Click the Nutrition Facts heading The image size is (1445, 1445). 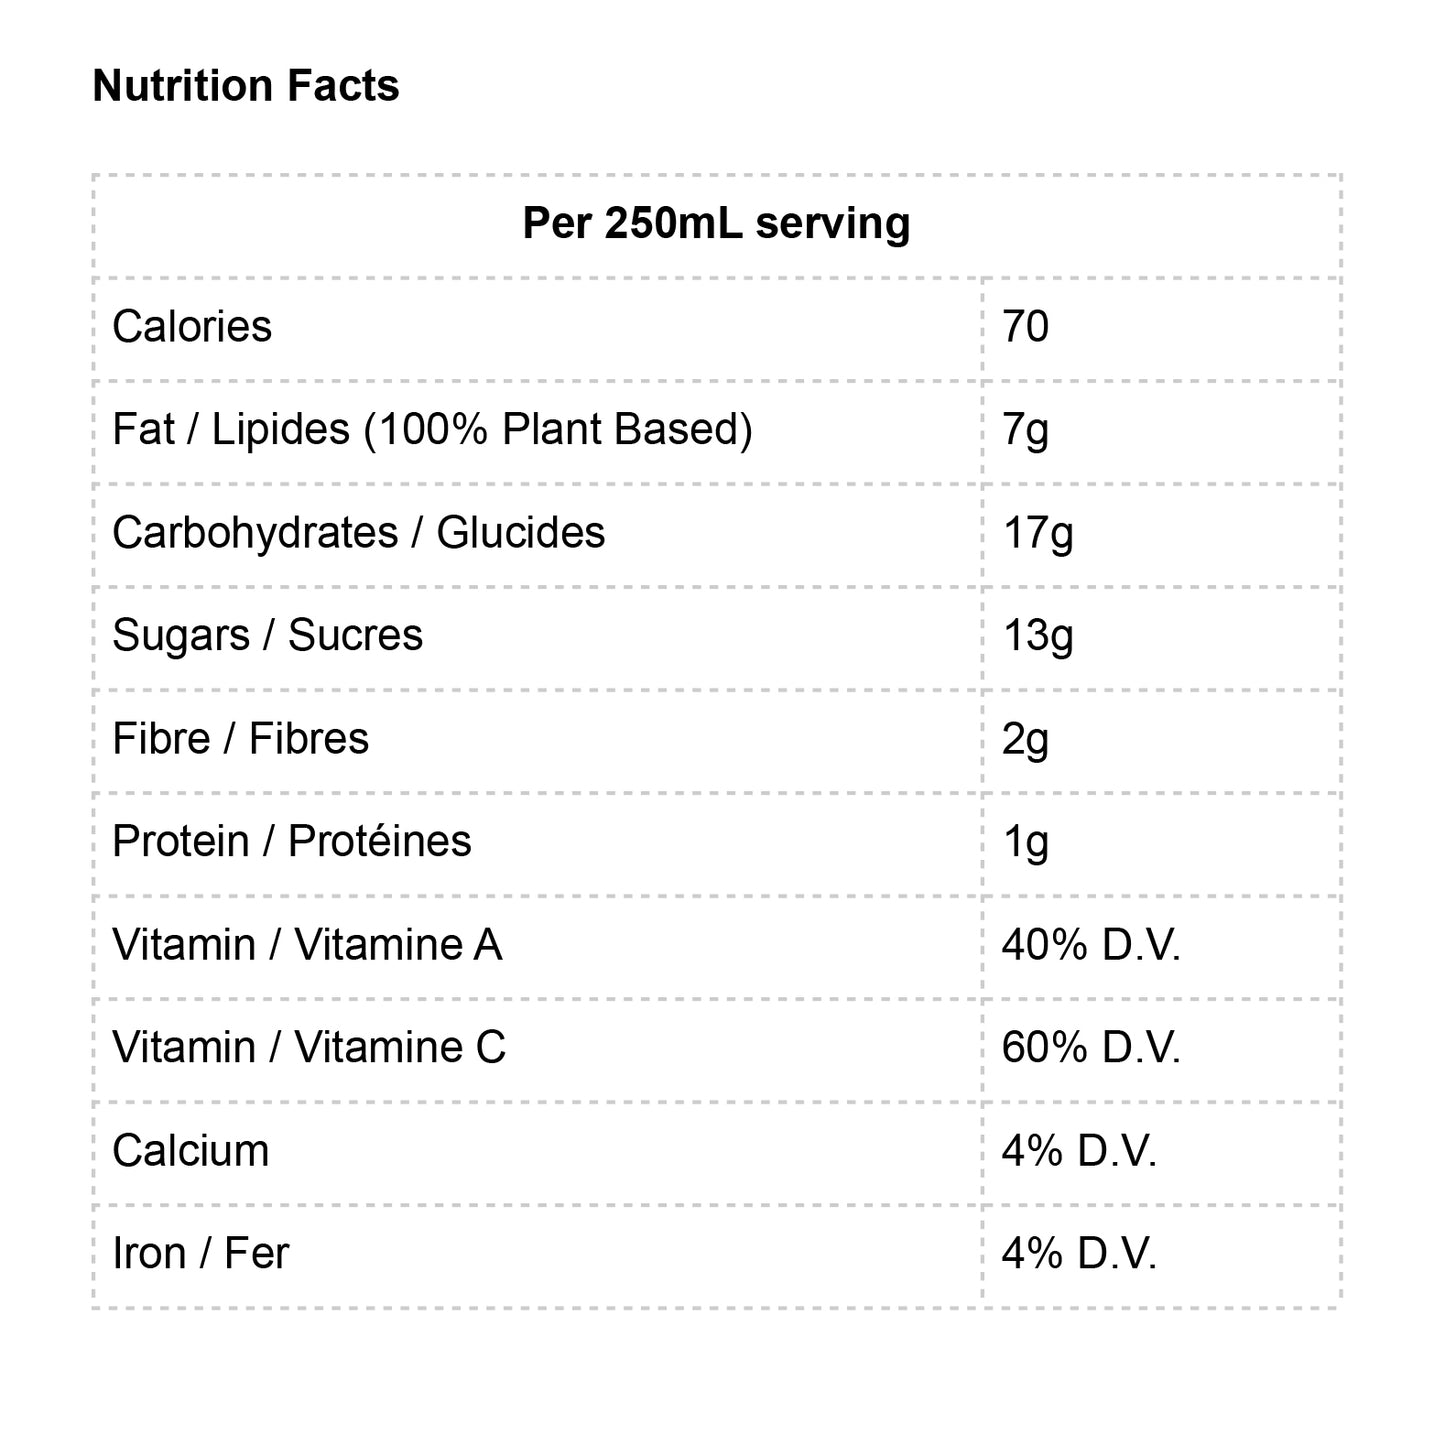246,86
